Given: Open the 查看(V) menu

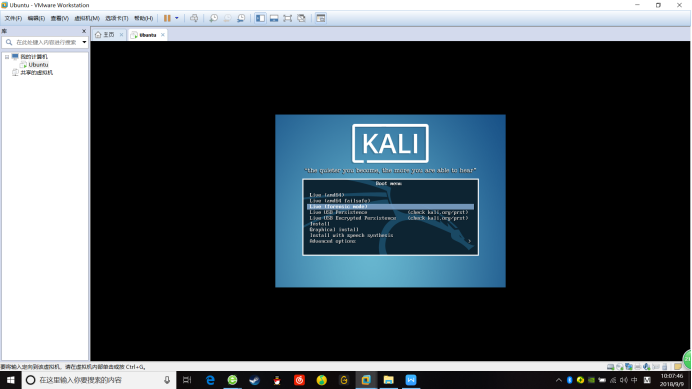Looking at the screenshot, I should coord(60,18).
